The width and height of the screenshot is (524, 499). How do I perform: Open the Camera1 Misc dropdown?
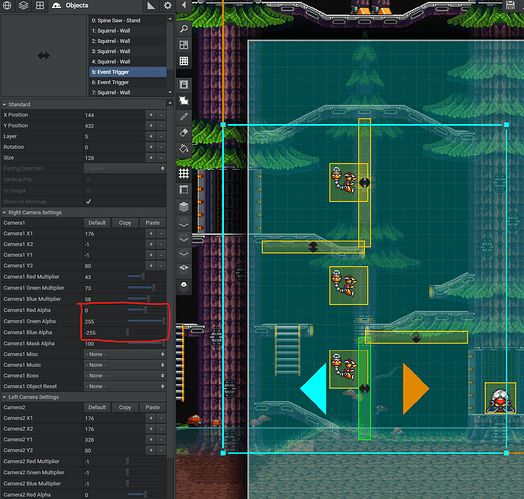click(125, 354)
